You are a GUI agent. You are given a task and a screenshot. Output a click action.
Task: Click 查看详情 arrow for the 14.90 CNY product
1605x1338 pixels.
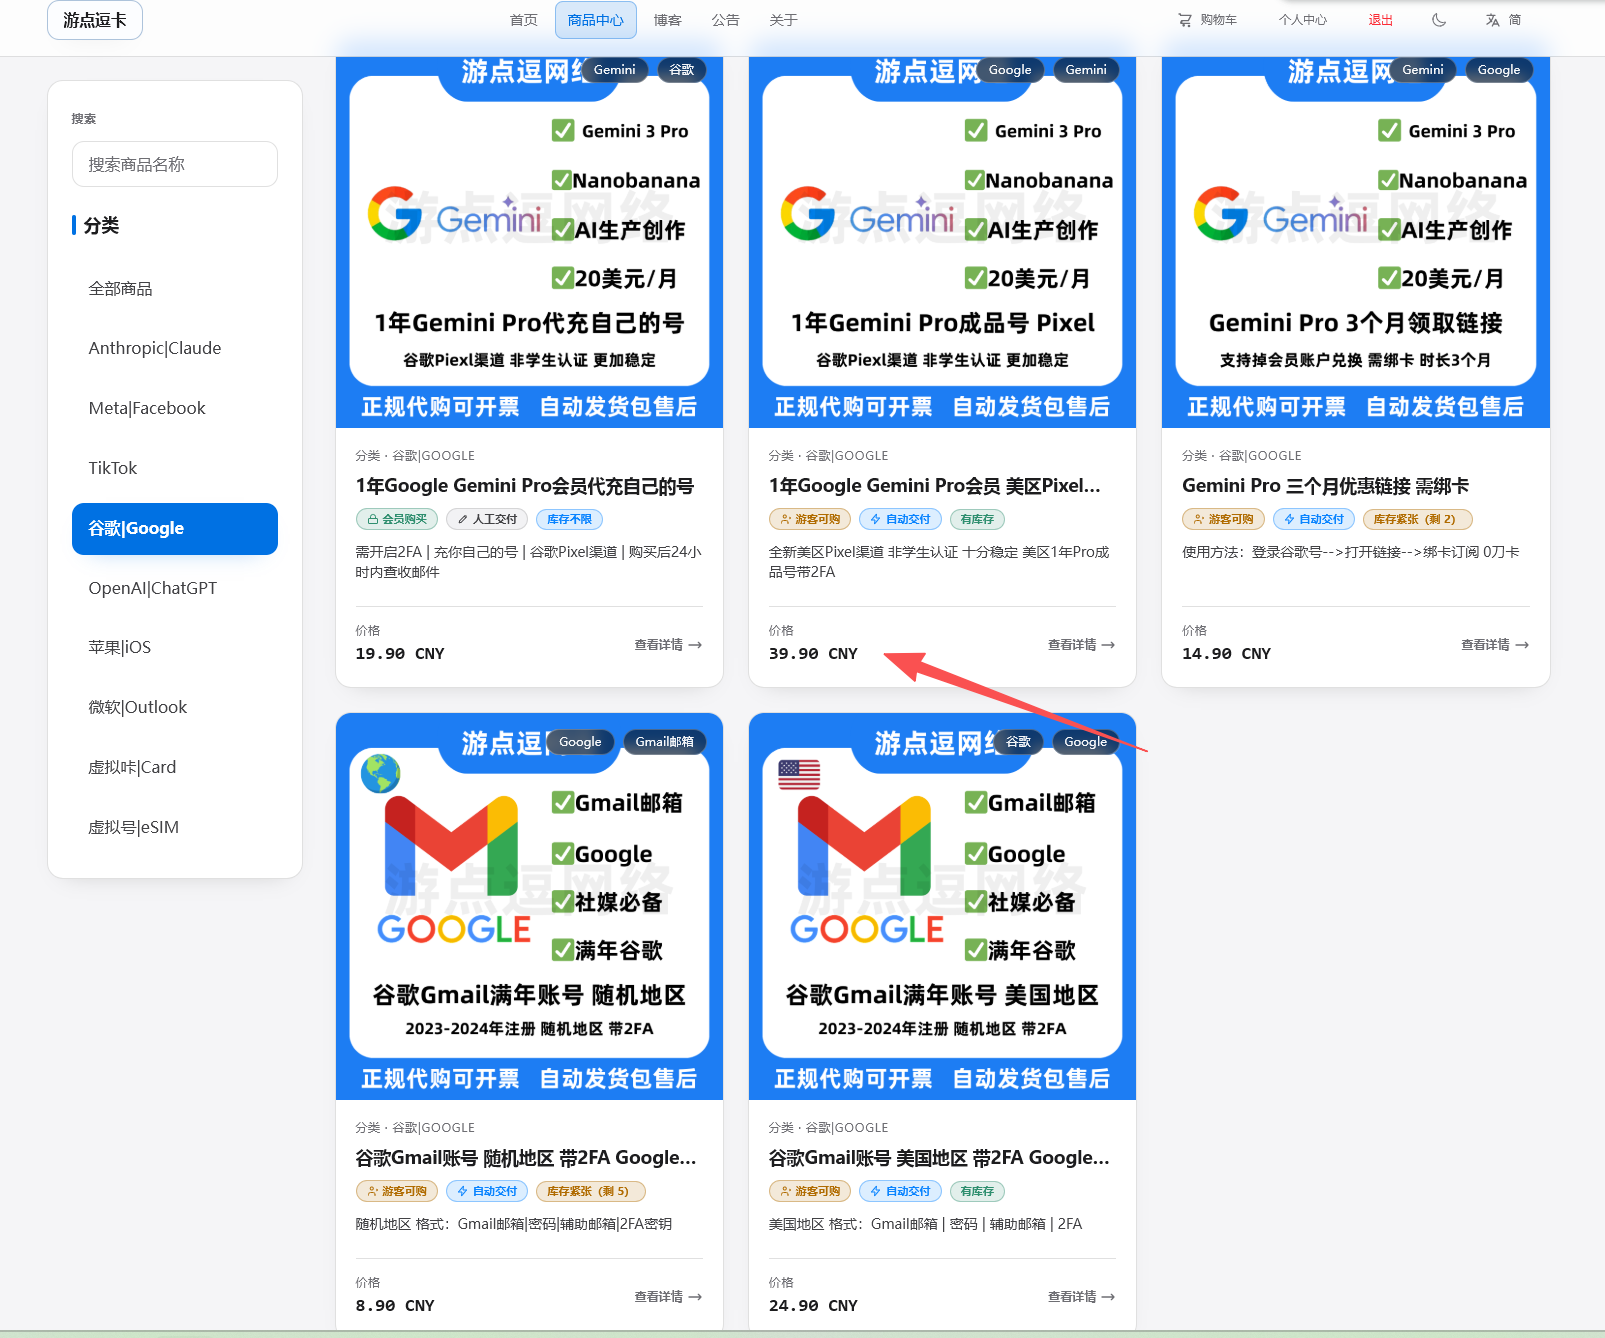[1494, 645]
